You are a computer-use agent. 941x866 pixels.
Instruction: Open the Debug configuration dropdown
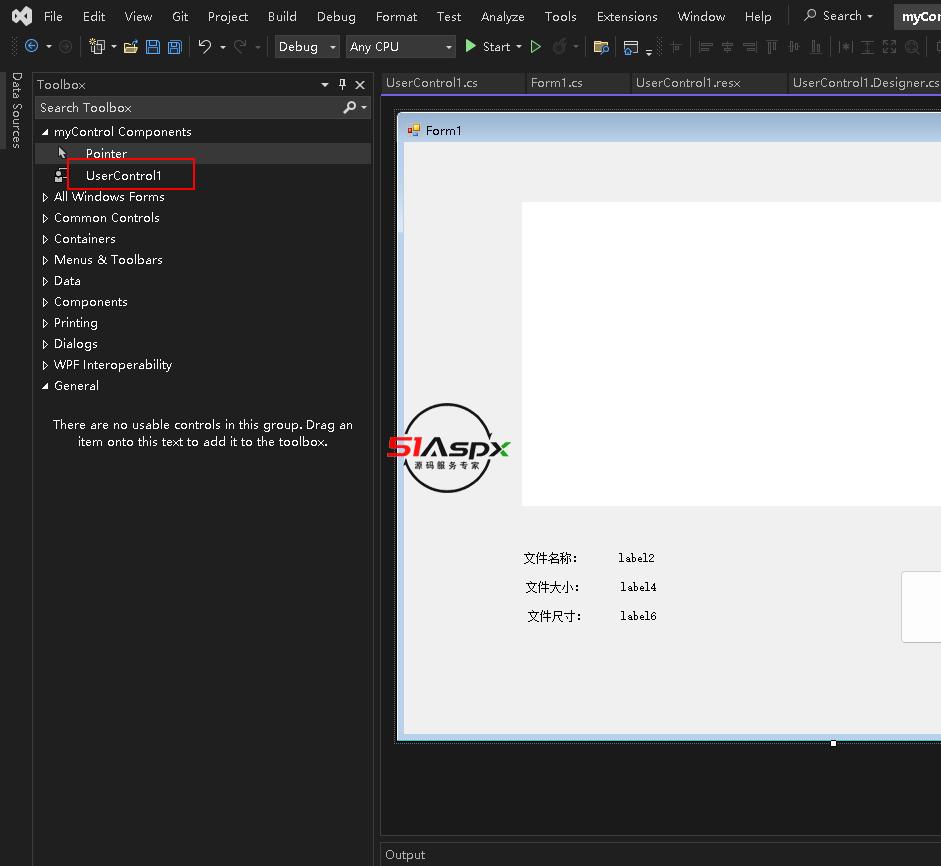coord(308,47)
